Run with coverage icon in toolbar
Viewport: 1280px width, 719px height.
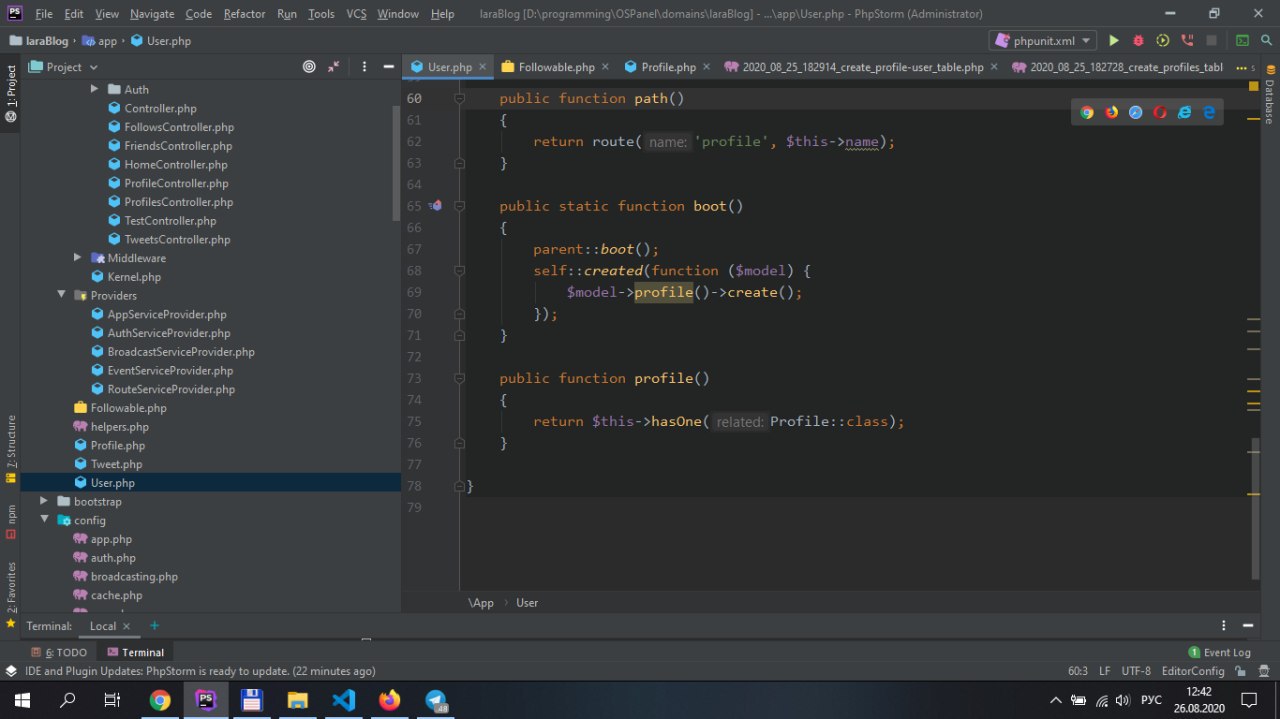tap(1162, 41)
